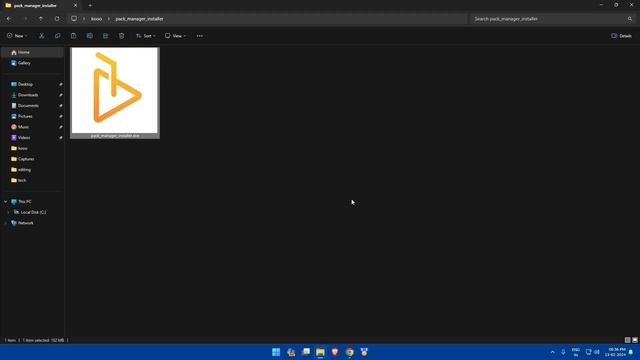Open the taskbar clock and date
Image resolution: width=640 pixels, height=360 pixels.
(x=616, y=352)
